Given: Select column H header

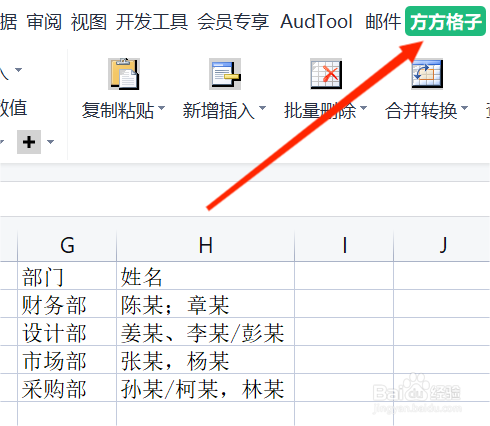Looking at the screenshot, I should pos(205,245).
